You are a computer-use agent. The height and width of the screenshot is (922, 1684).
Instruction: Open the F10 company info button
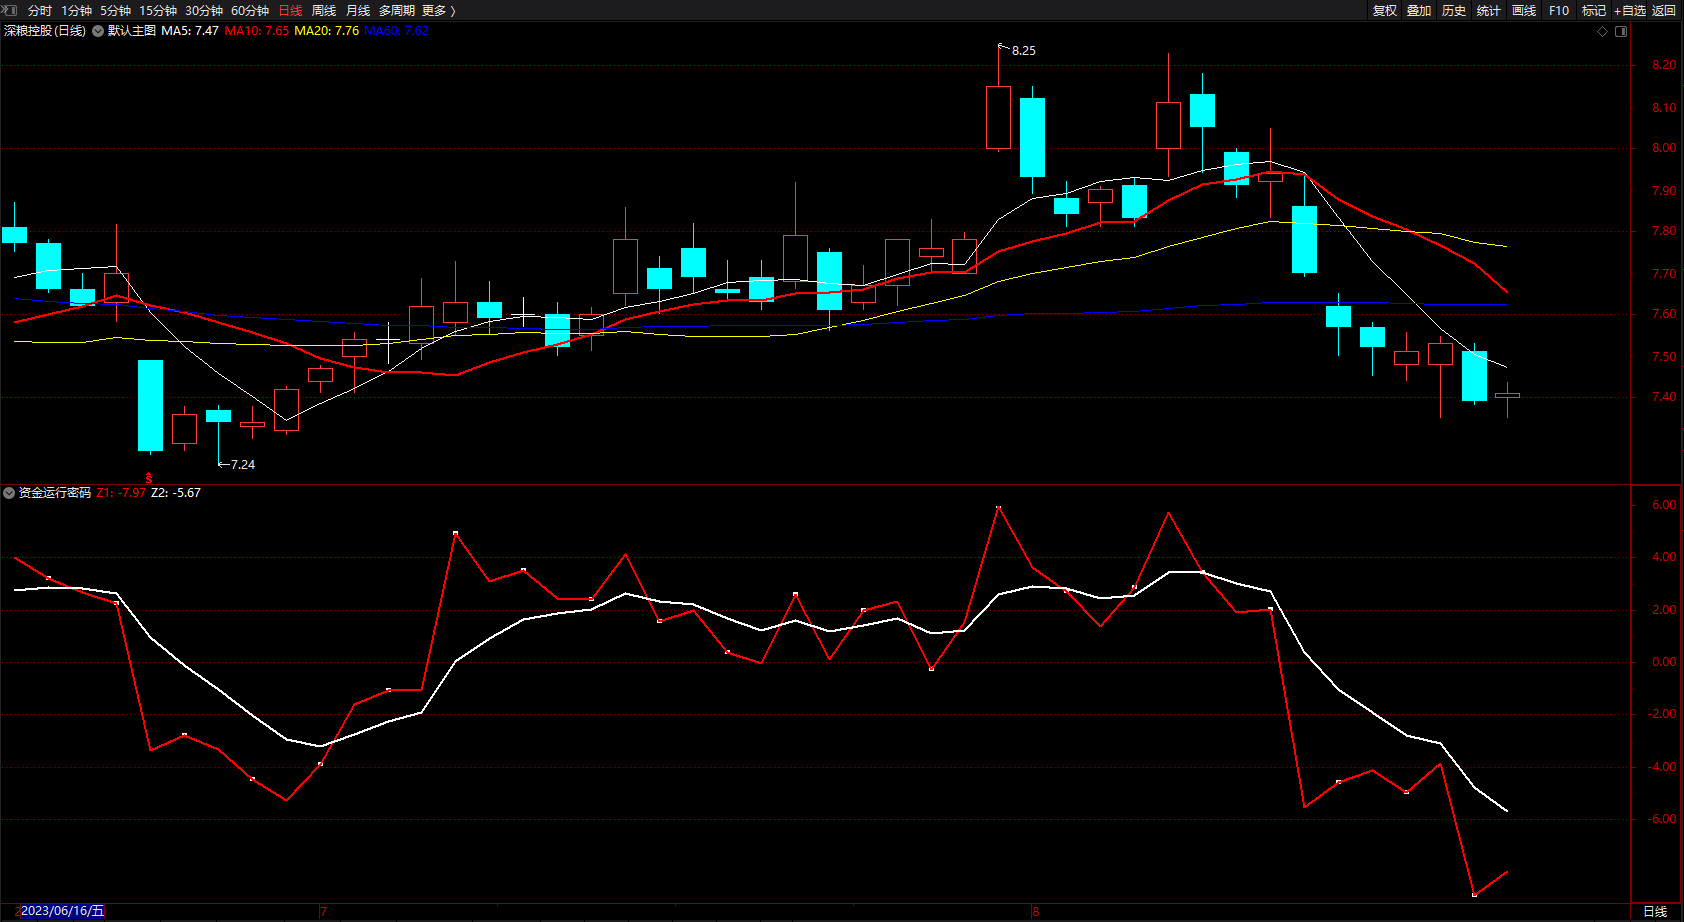click(1559, 11)
